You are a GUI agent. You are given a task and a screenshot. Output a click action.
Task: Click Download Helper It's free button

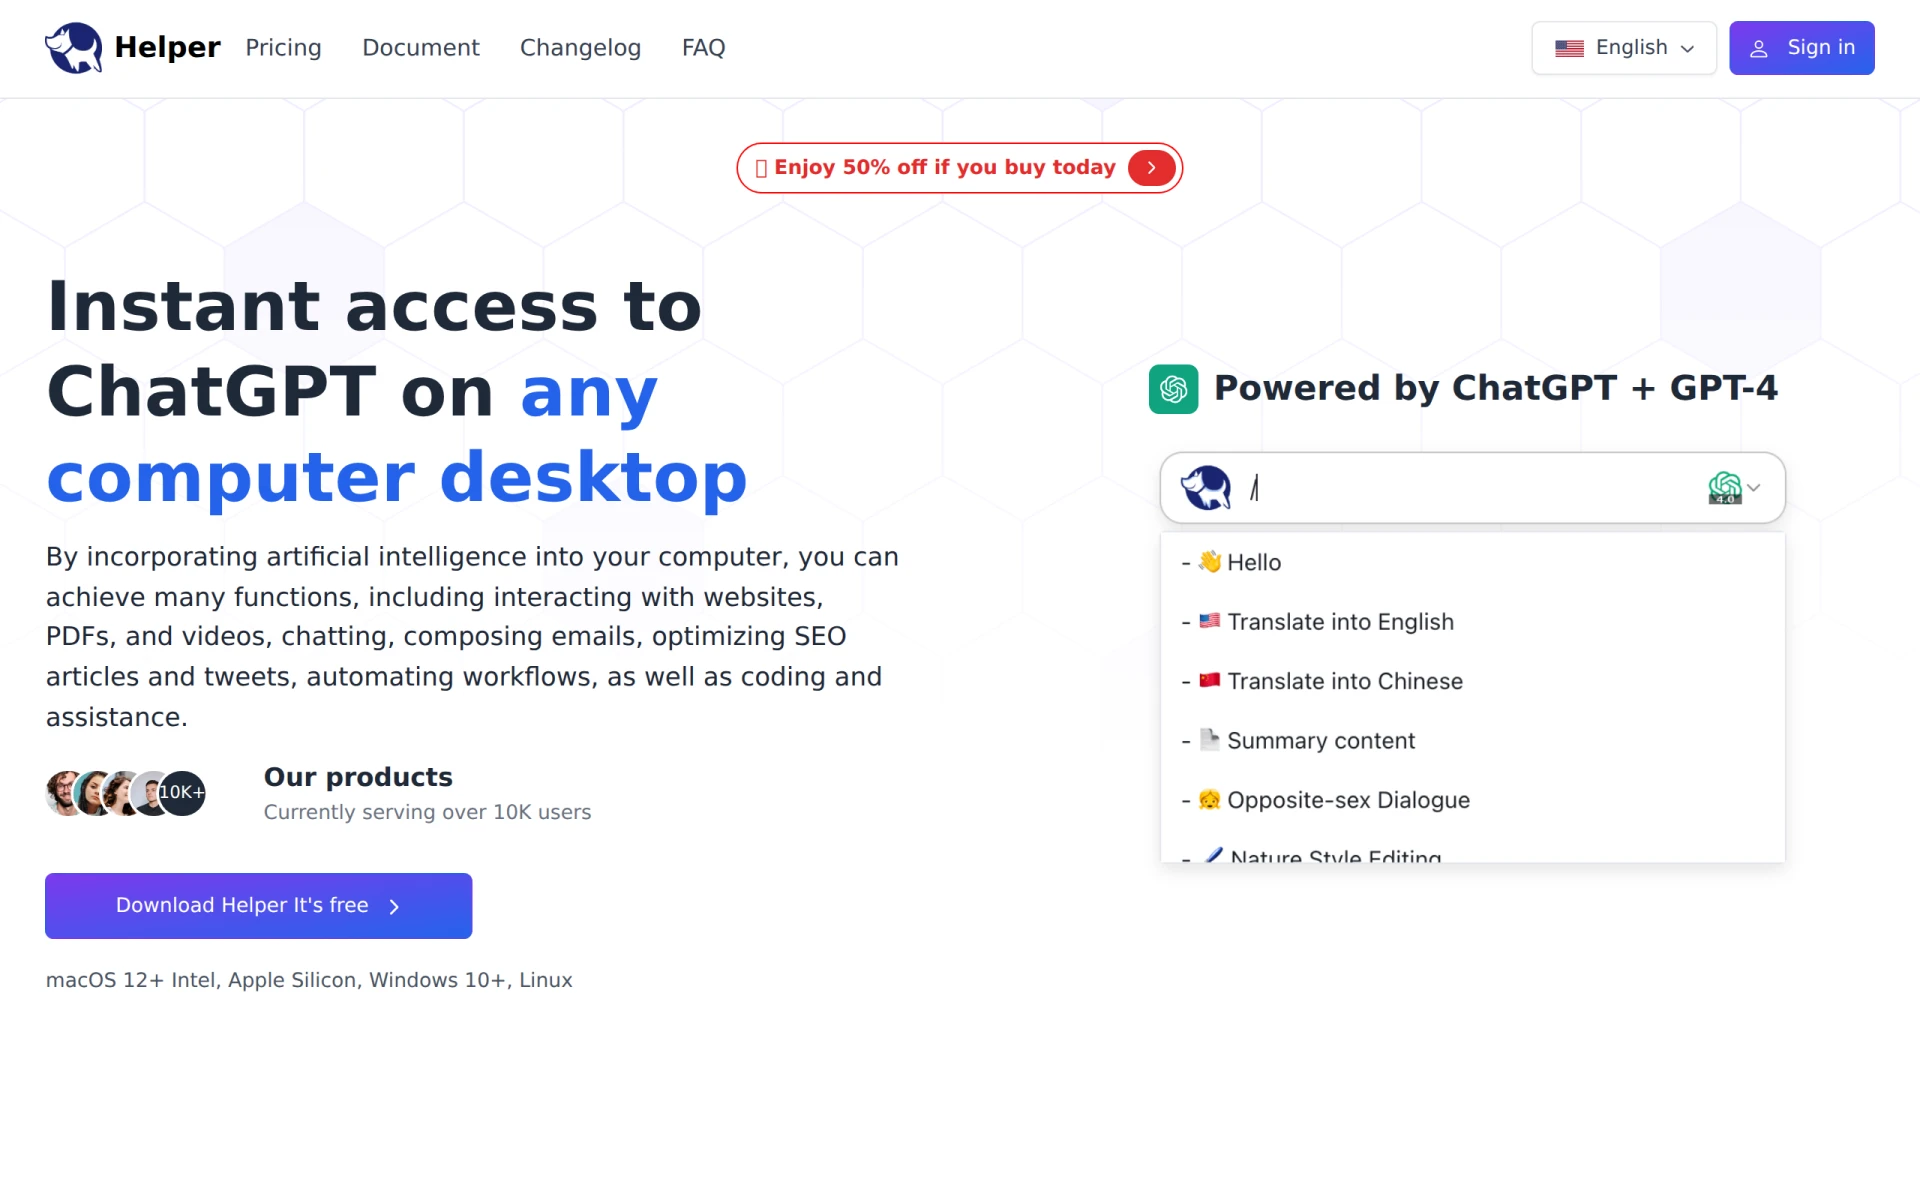point(258,906)
